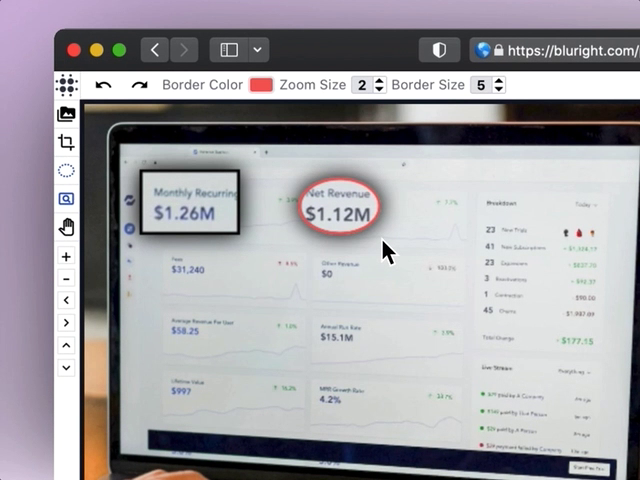Zoom in with the plus button

tap(66, 257)
